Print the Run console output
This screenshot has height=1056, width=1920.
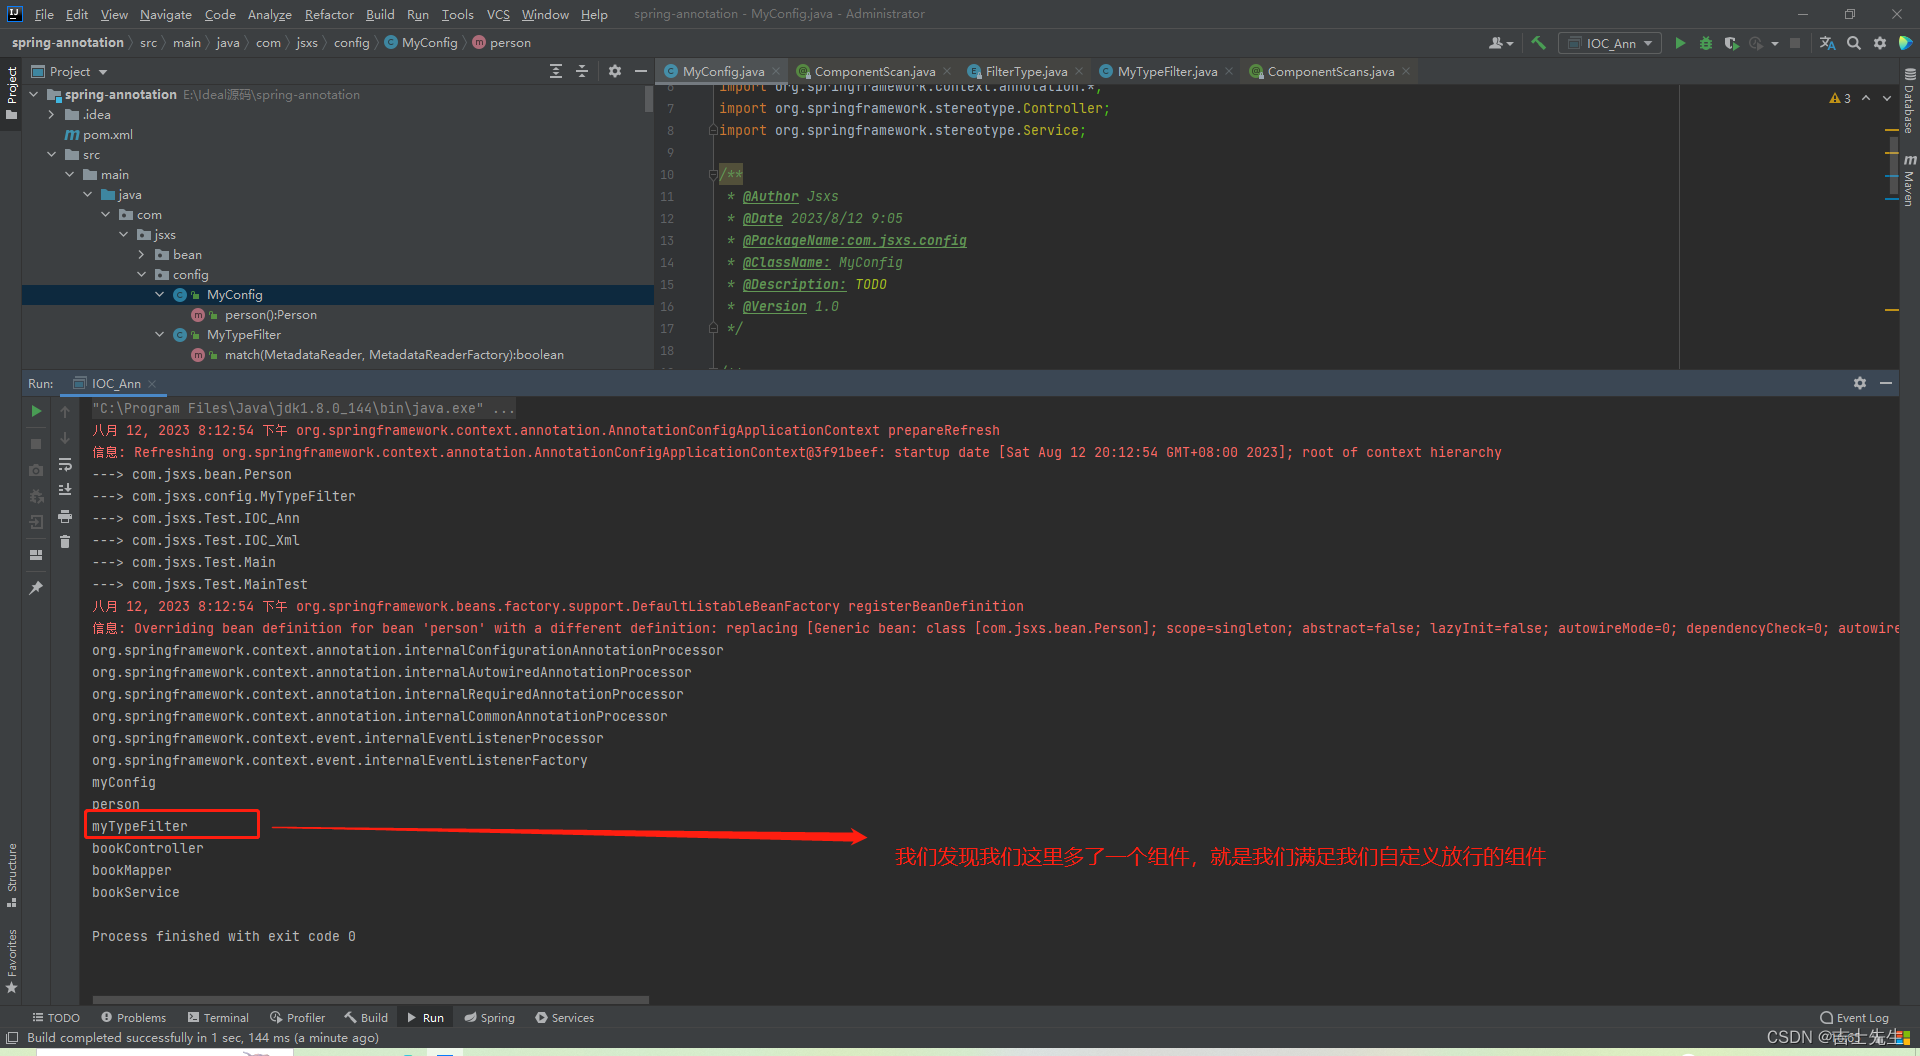point(65,516)
